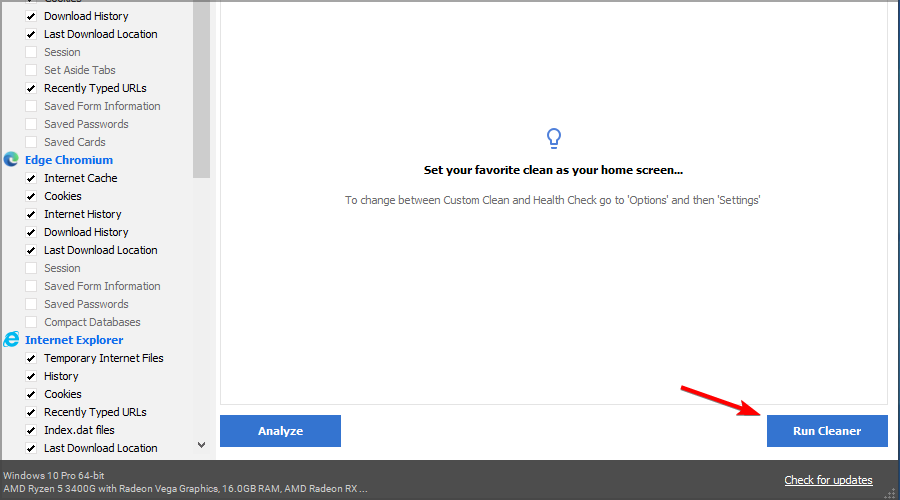Uncheck Recently Typed URLs under Internet Explorer
The height and width of the screenshot is (500, 900).
pos(31,412)
